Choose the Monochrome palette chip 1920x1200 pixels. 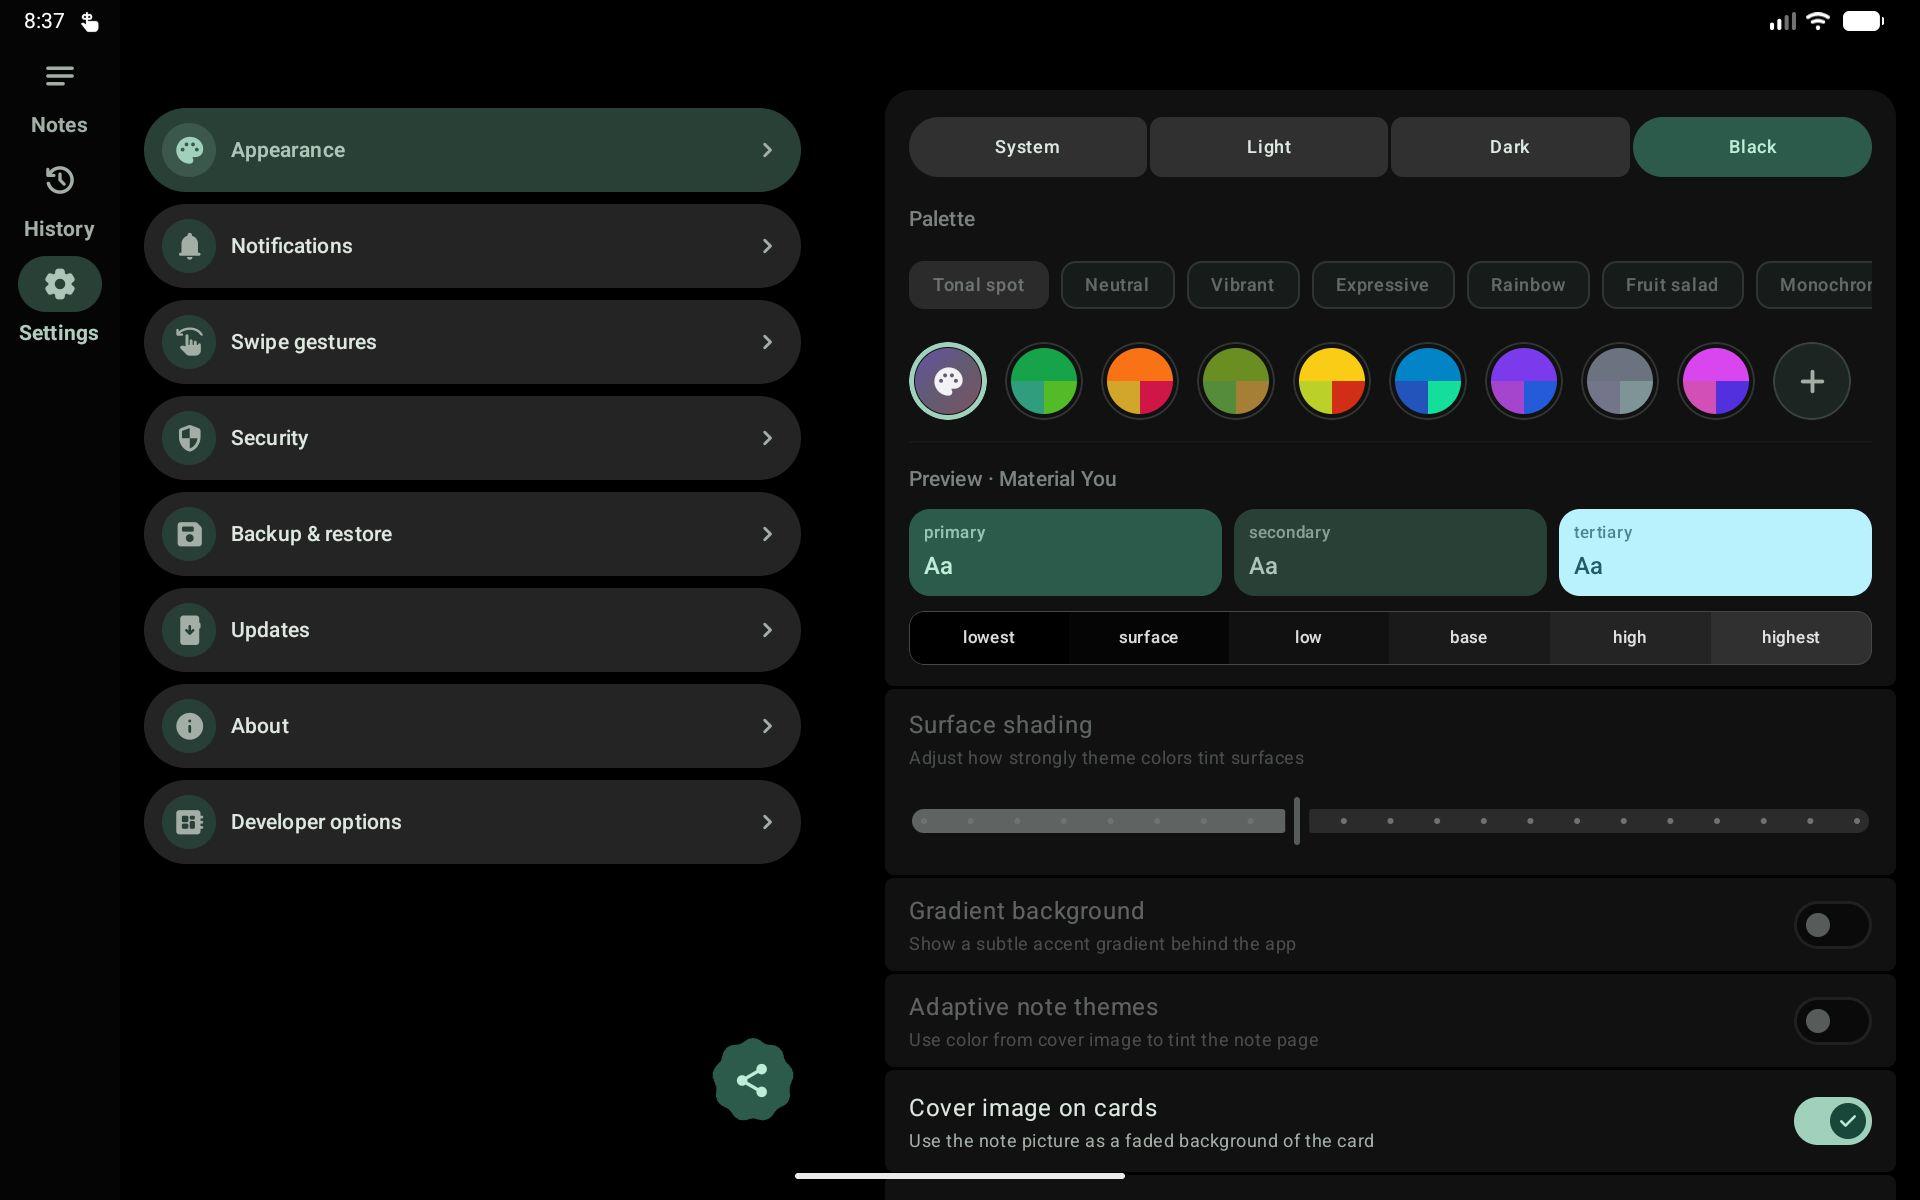point(1815,285)
